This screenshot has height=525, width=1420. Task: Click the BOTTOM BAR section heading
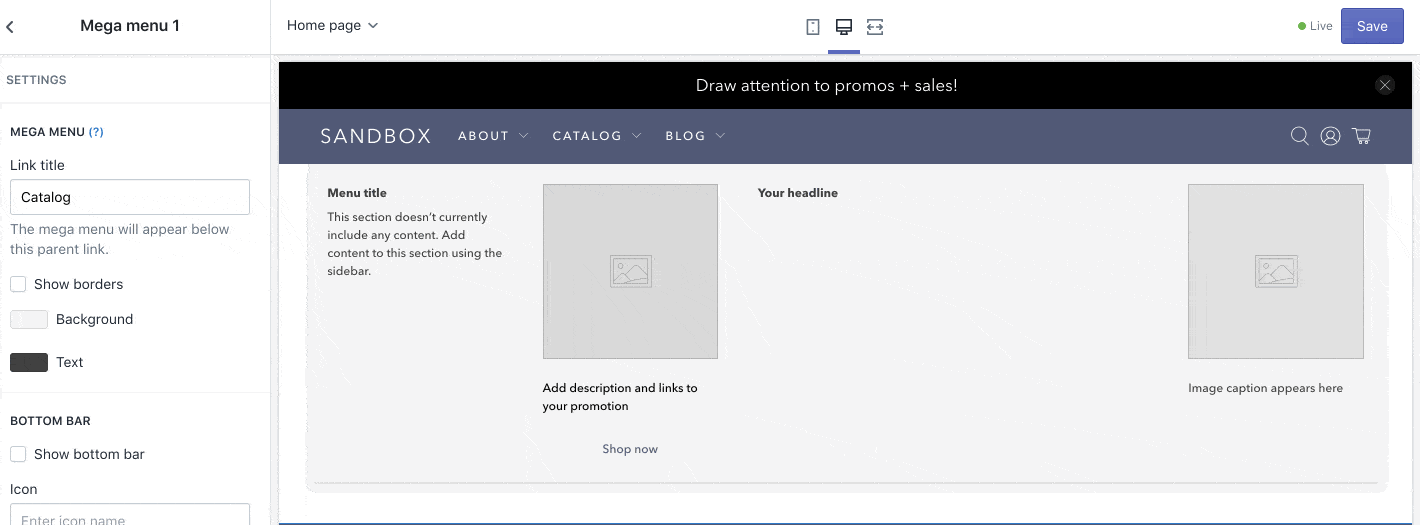(50, 422)
